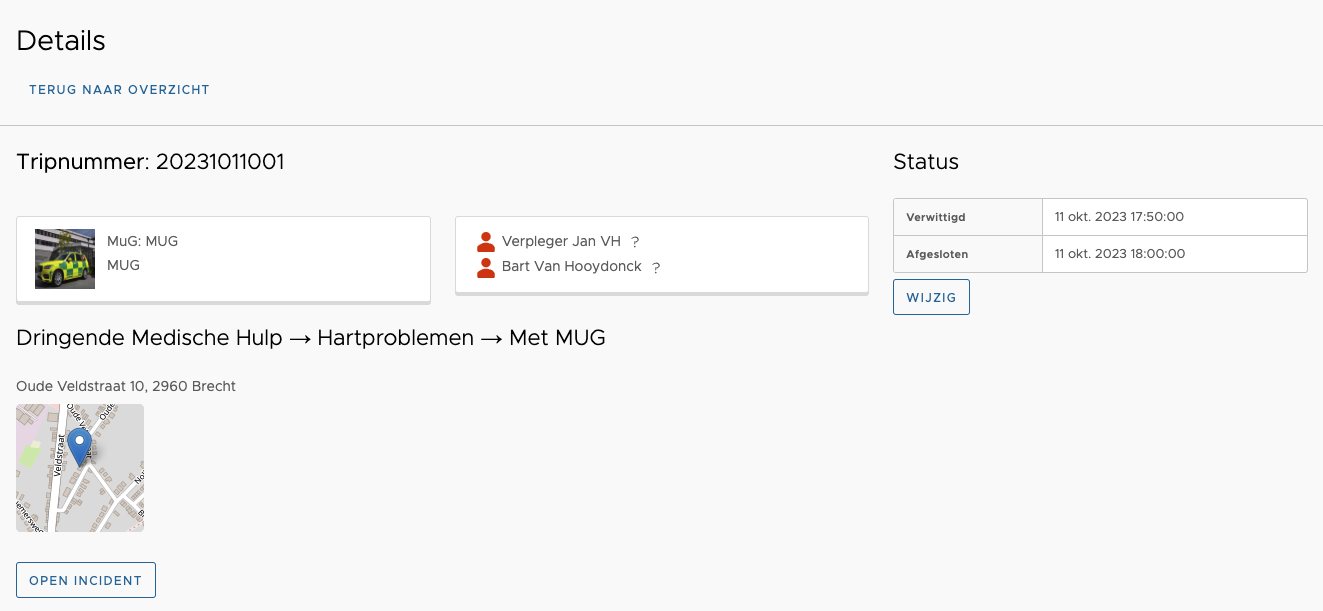
Task: Click the address Oude Veldstraat 10, 2960 Brecht
Action: pos(126,386)
